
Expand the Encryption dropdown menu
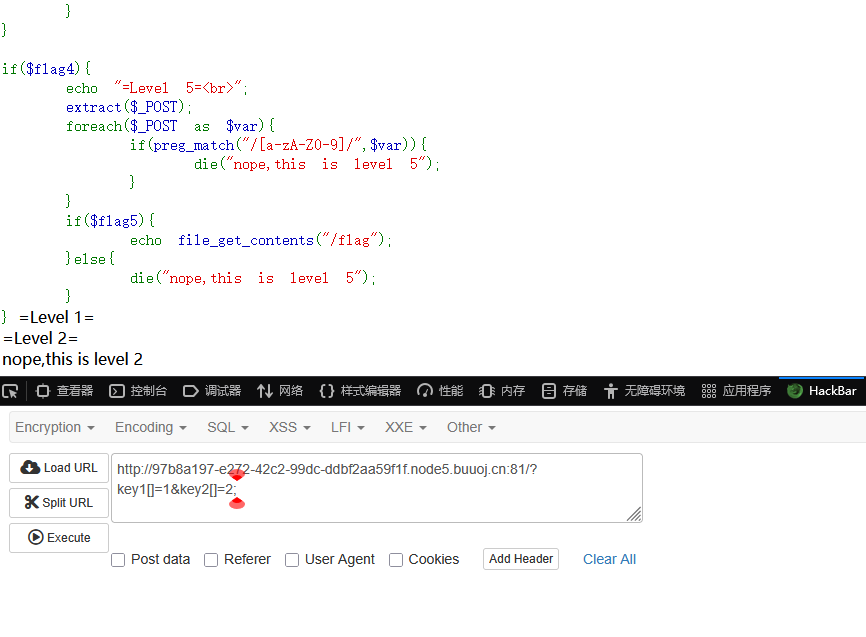(x=55, y=427)
